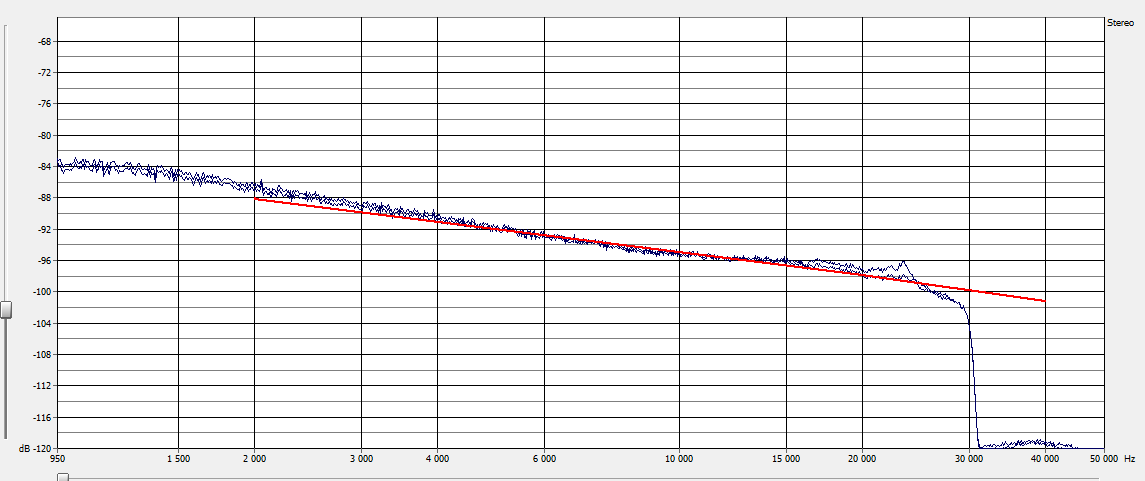
Task: Click the 4 000 frequency axis label
Action: (437, 459)
